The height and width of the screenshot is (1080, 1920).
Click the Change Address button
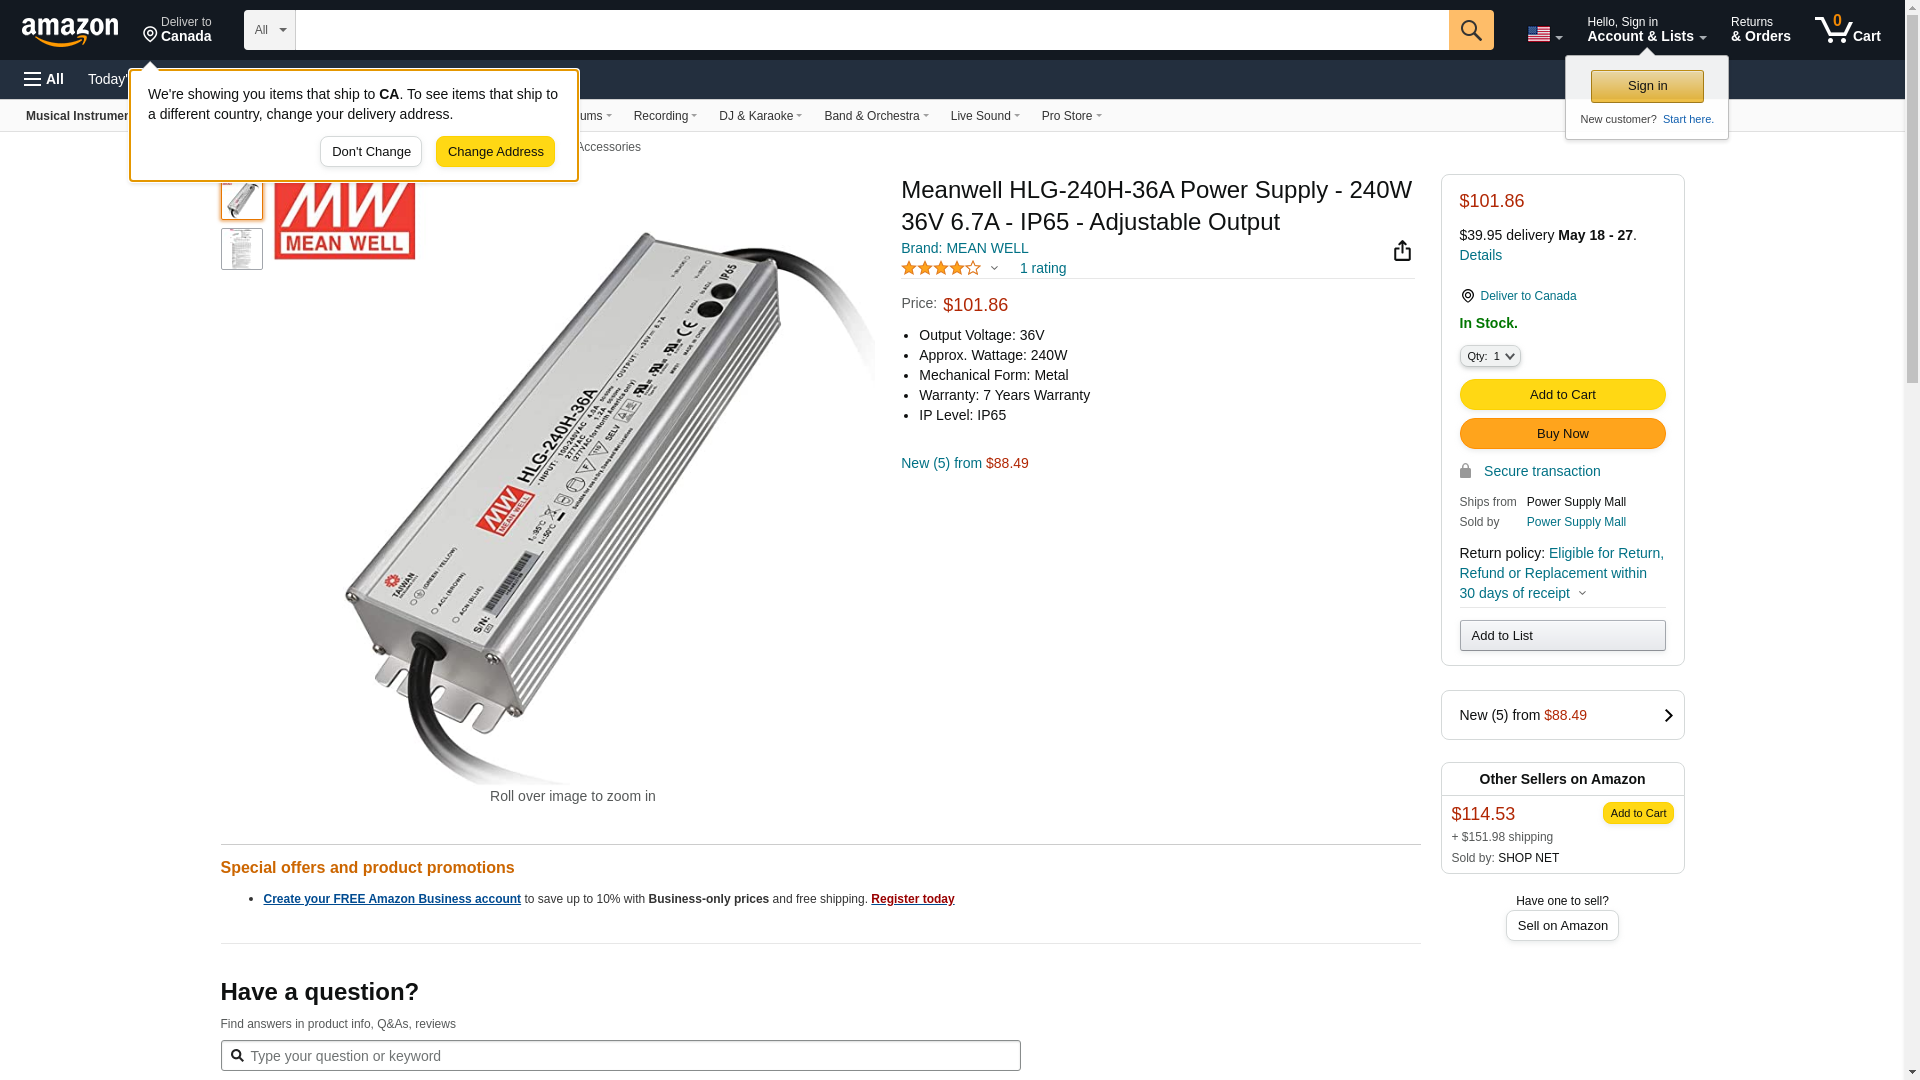495,152
